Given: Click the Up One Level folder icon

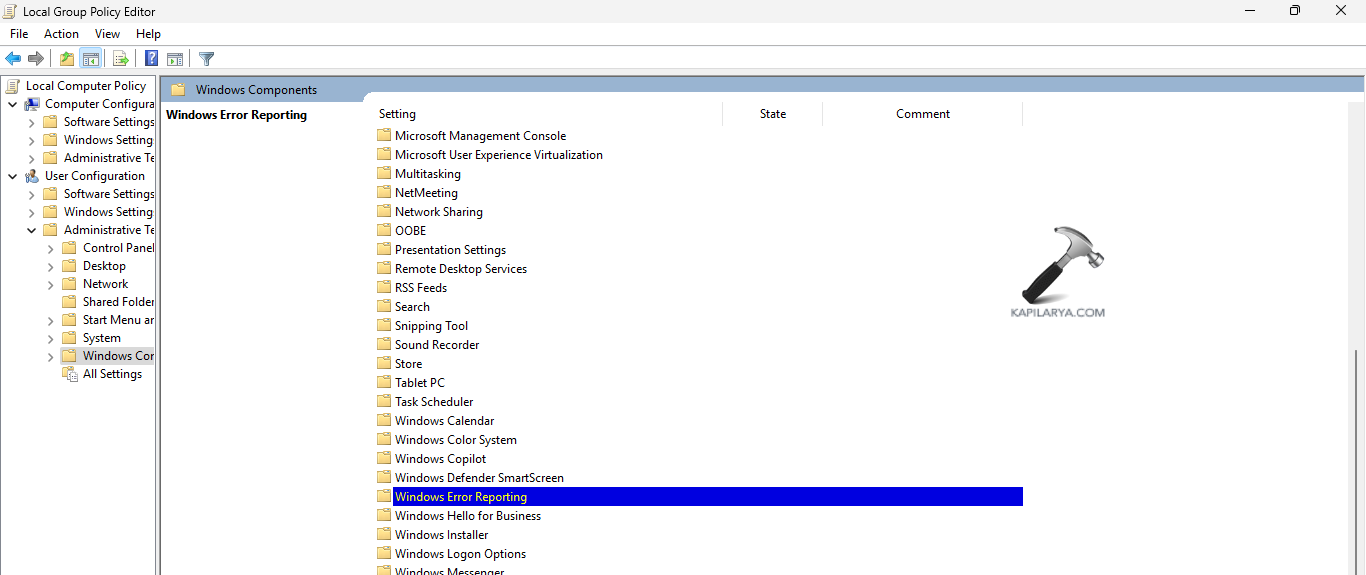Looking at the screenshot, I should [x=67, y=59].
